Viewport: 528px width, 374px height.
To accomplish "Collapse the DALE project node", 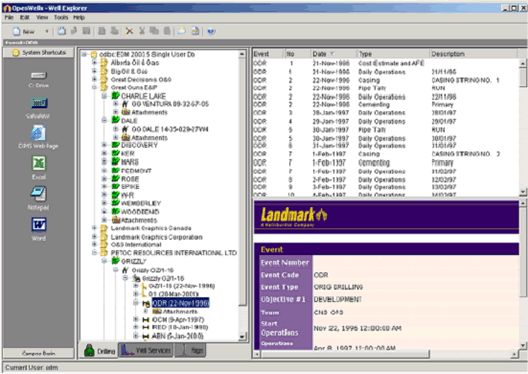I will pos(104,120).
